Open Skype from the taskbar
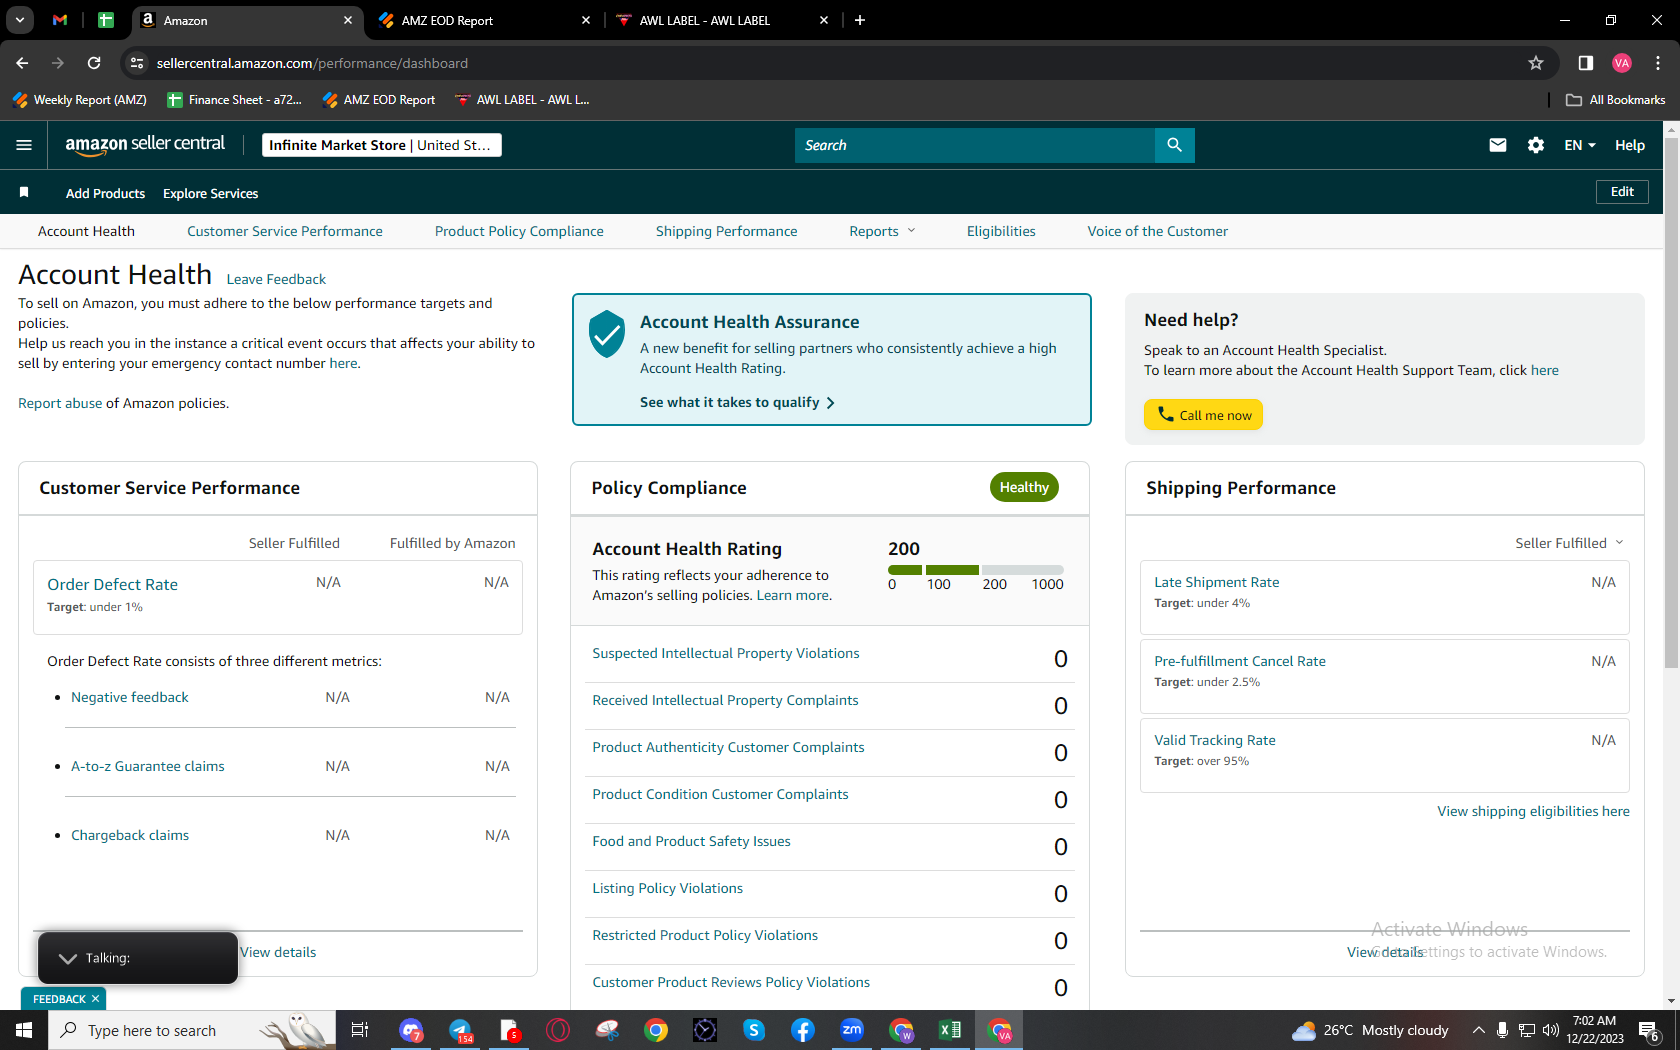 pyautogui.click(x=754, y=1030)
